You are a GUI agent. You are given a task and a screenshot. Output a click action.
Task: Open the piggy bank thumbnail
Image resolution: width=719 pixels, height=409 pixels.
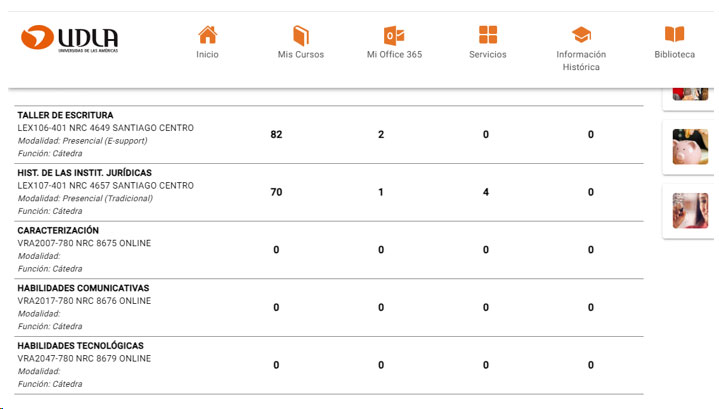pos(690,147)
